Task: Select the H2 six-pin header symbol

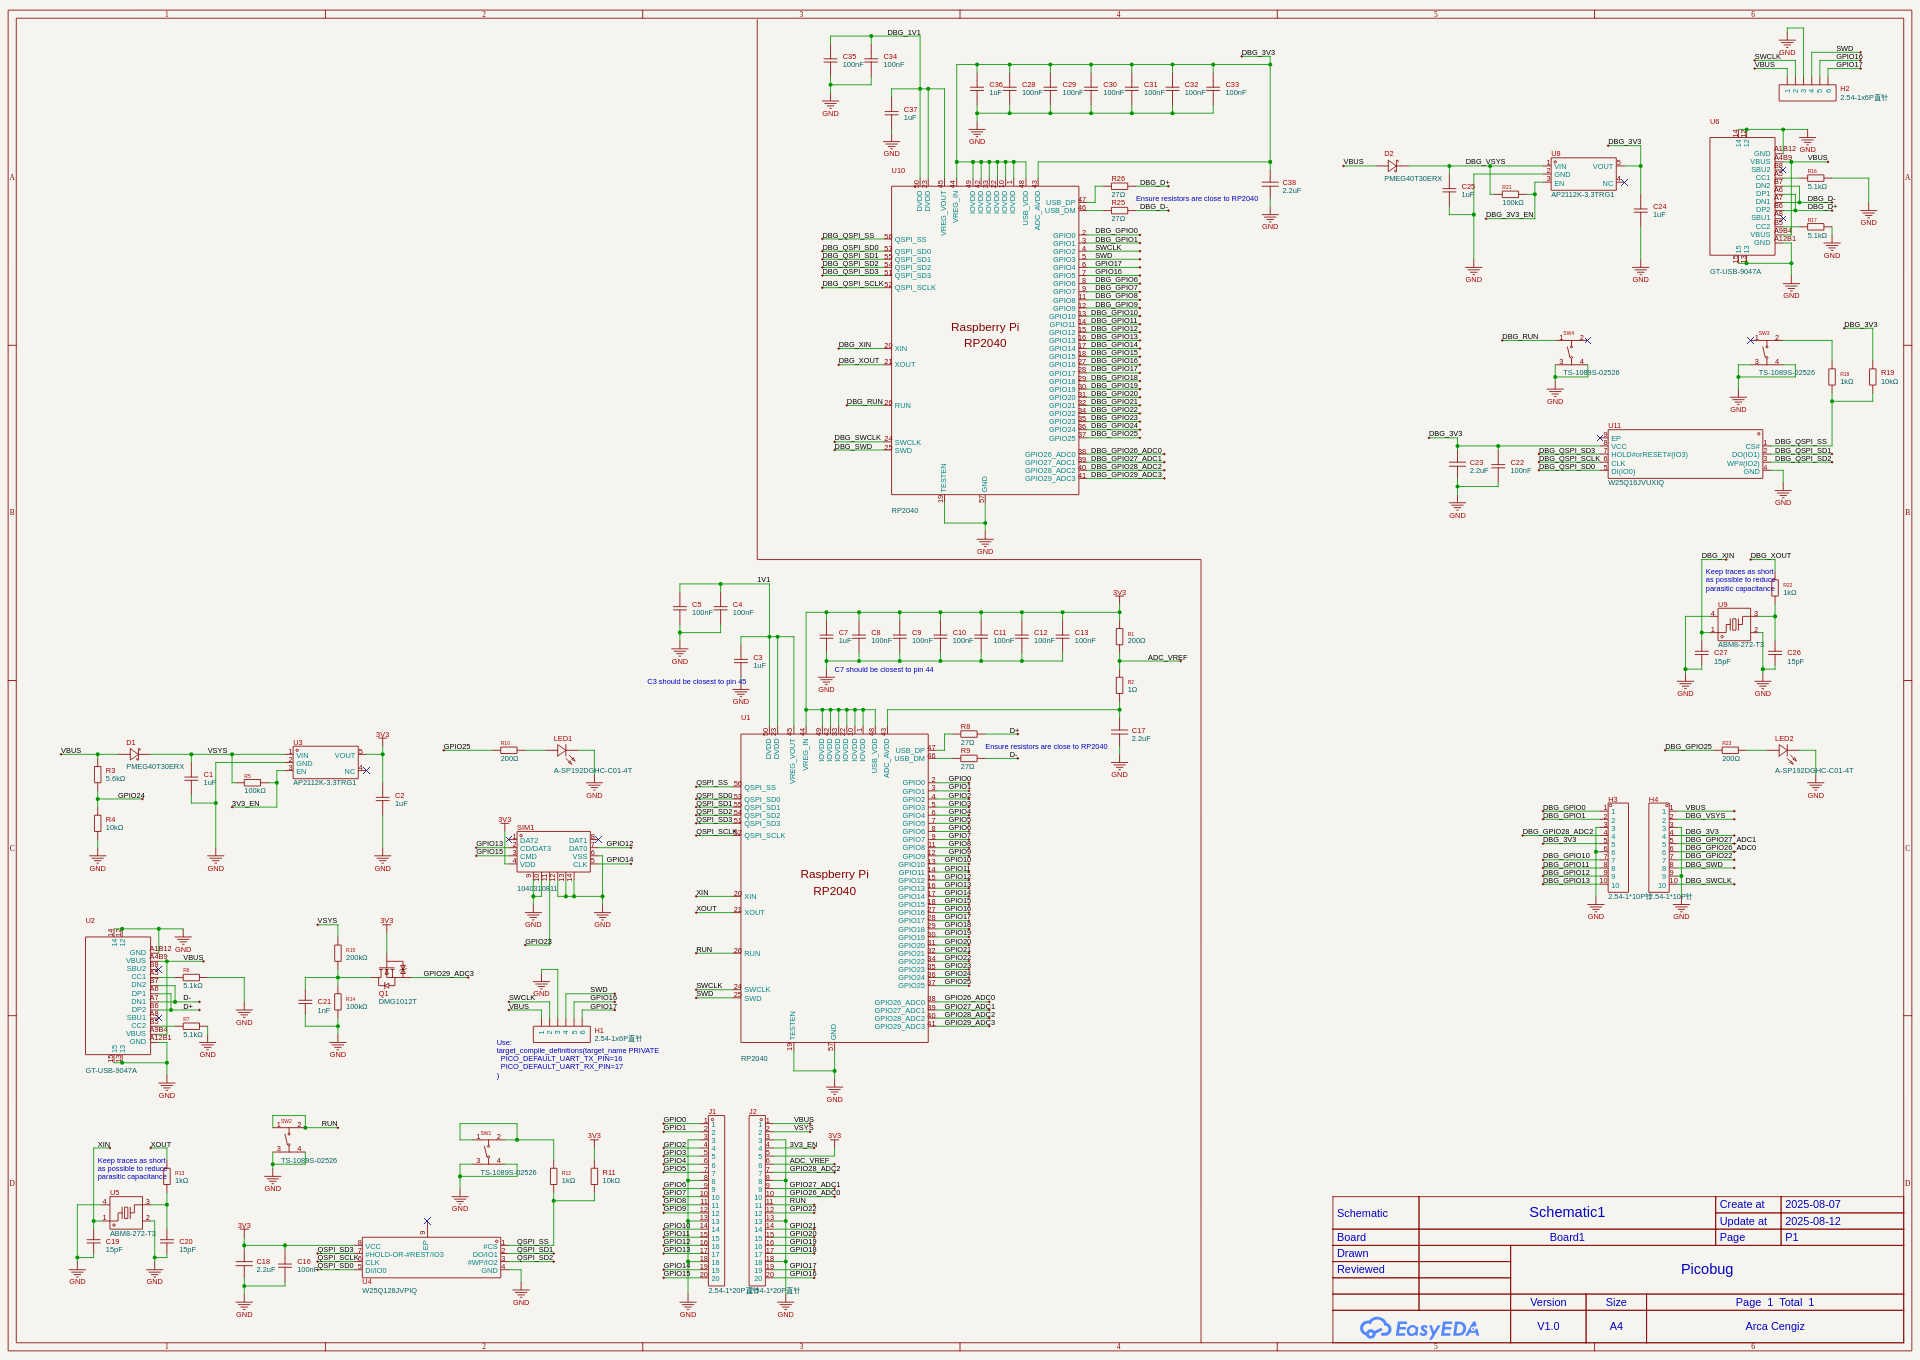Action: point(1807,92)
